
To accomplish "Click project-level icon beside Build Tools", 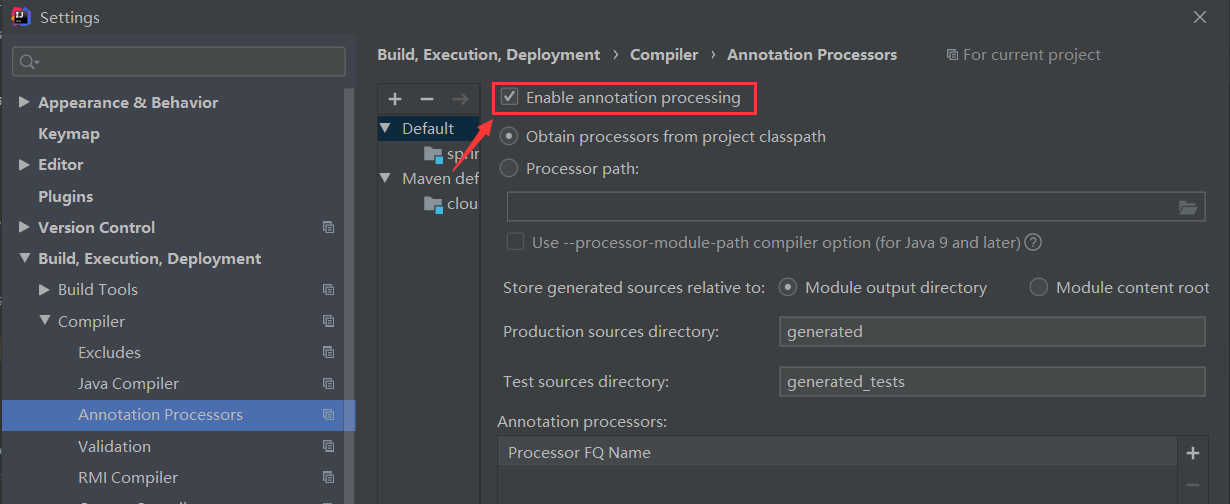I will [328, 290].
